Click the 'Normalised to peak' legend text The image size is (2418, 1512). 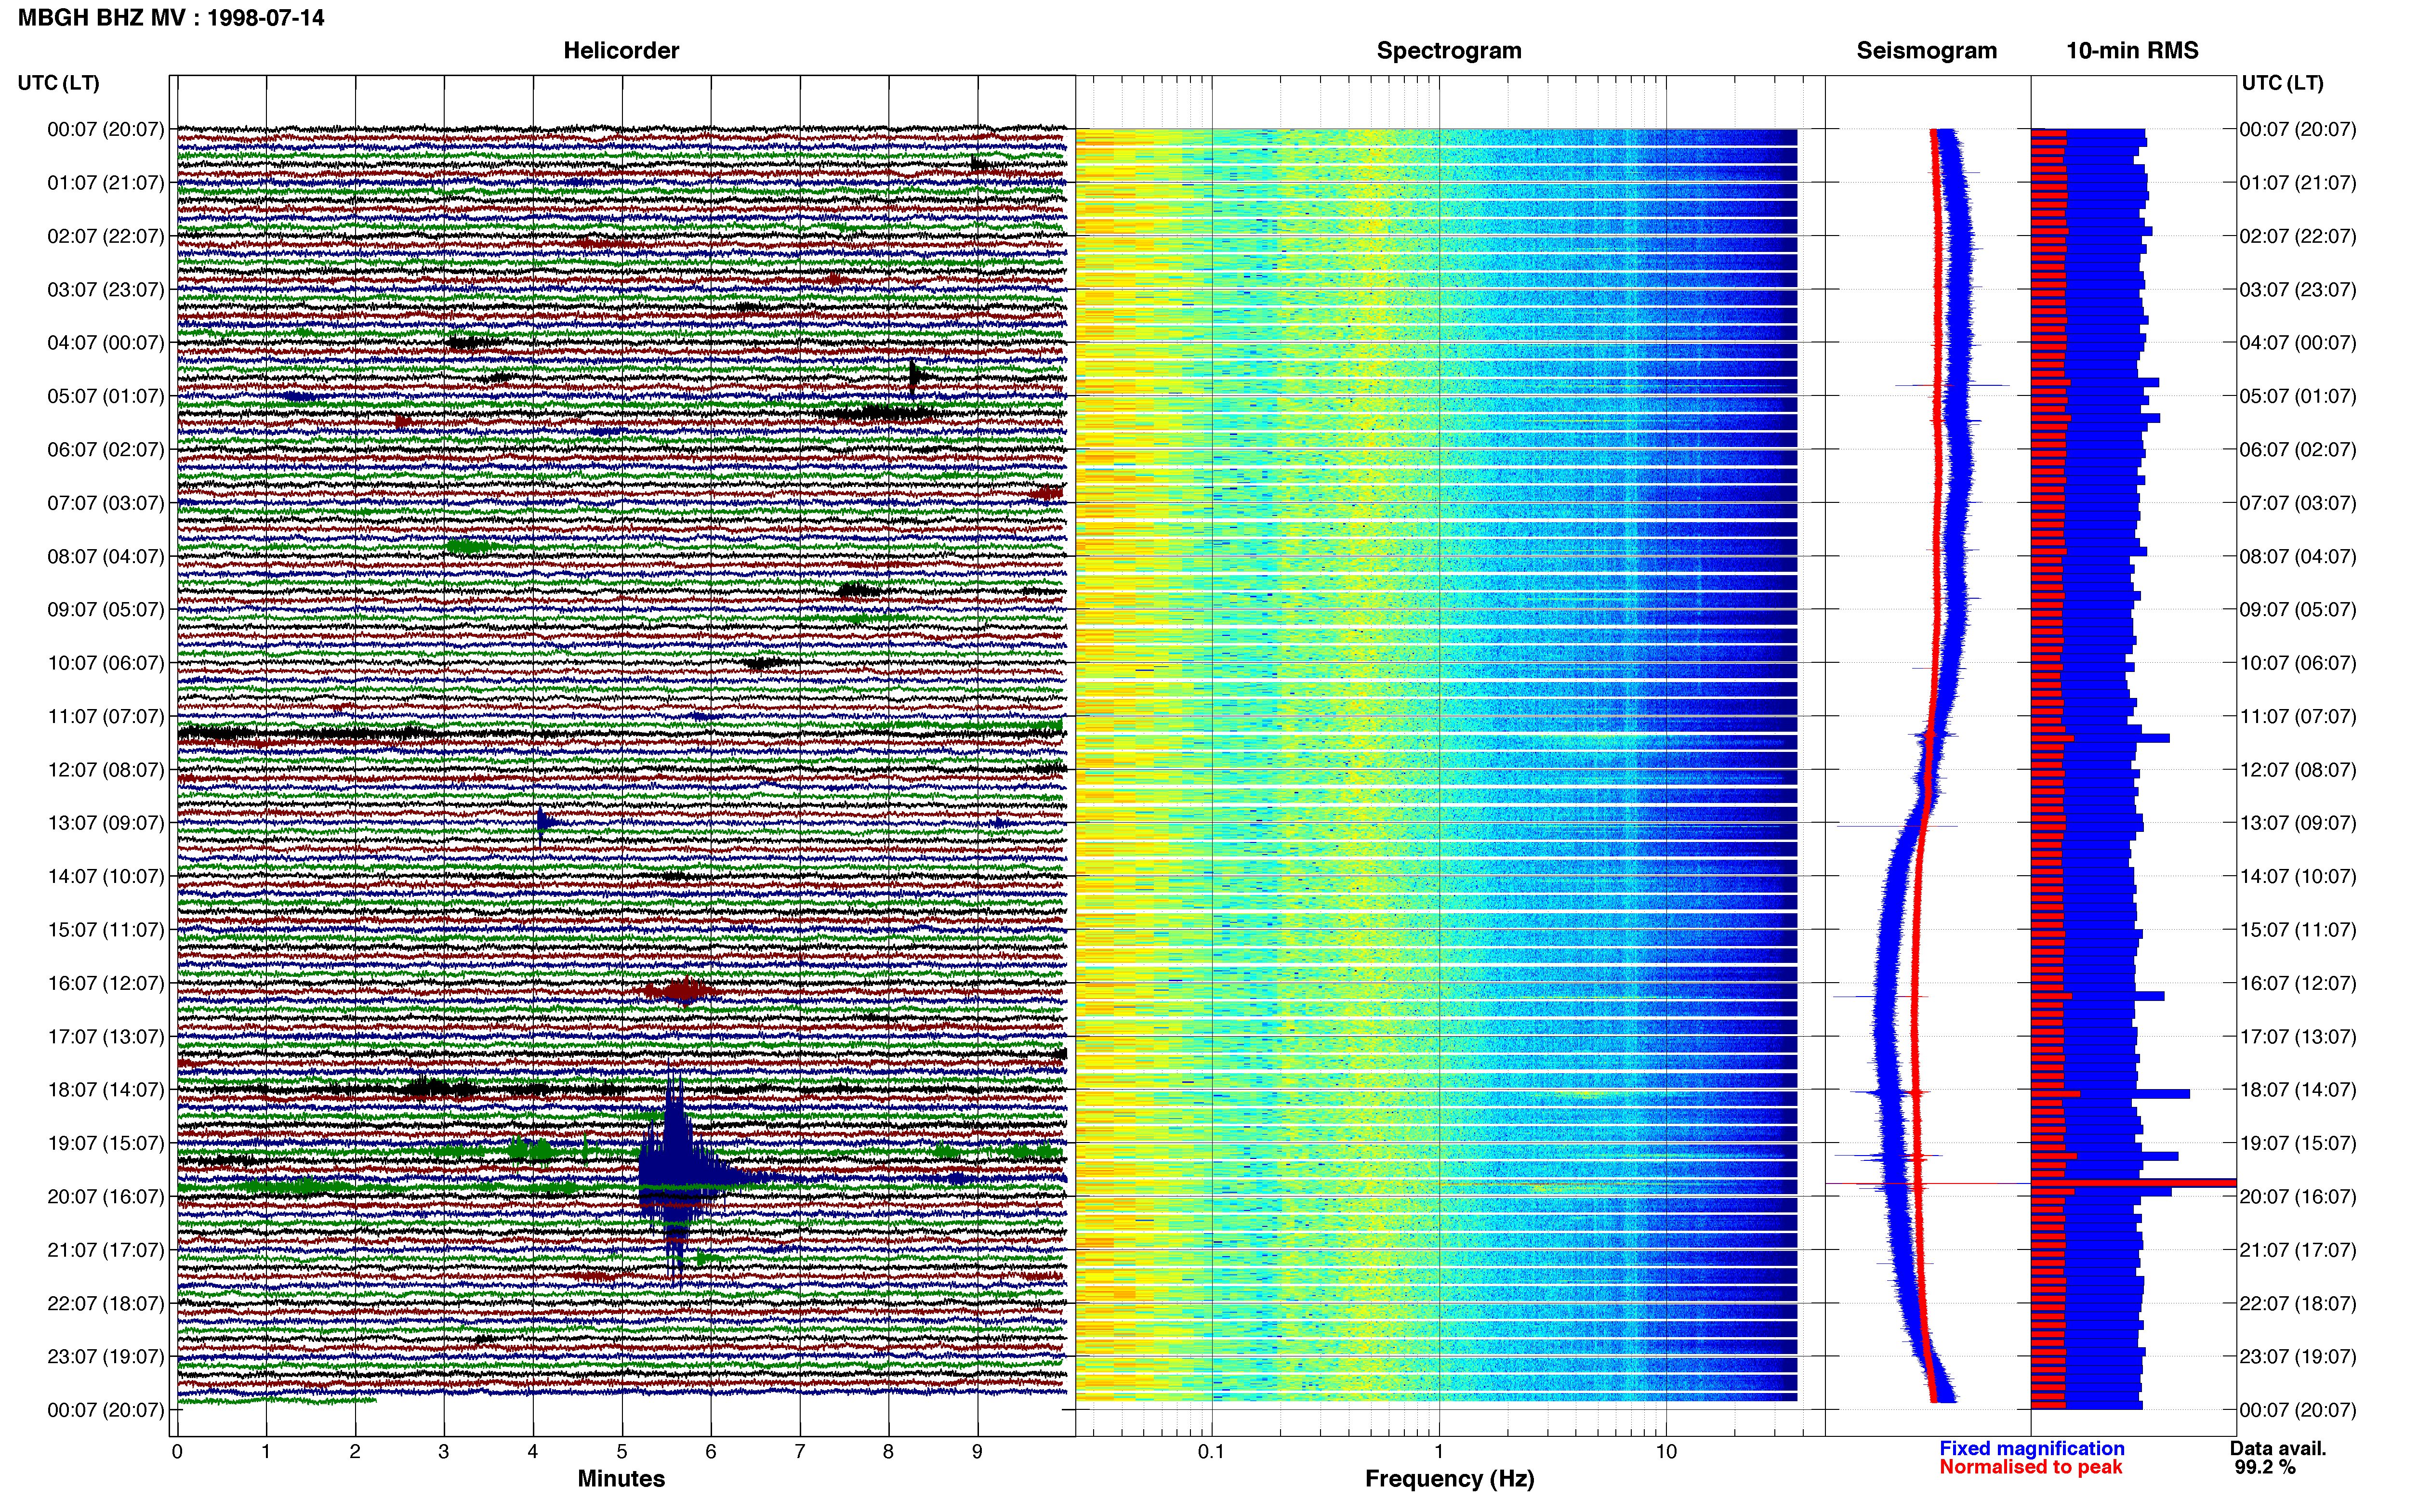(x=2030, y=1467)
